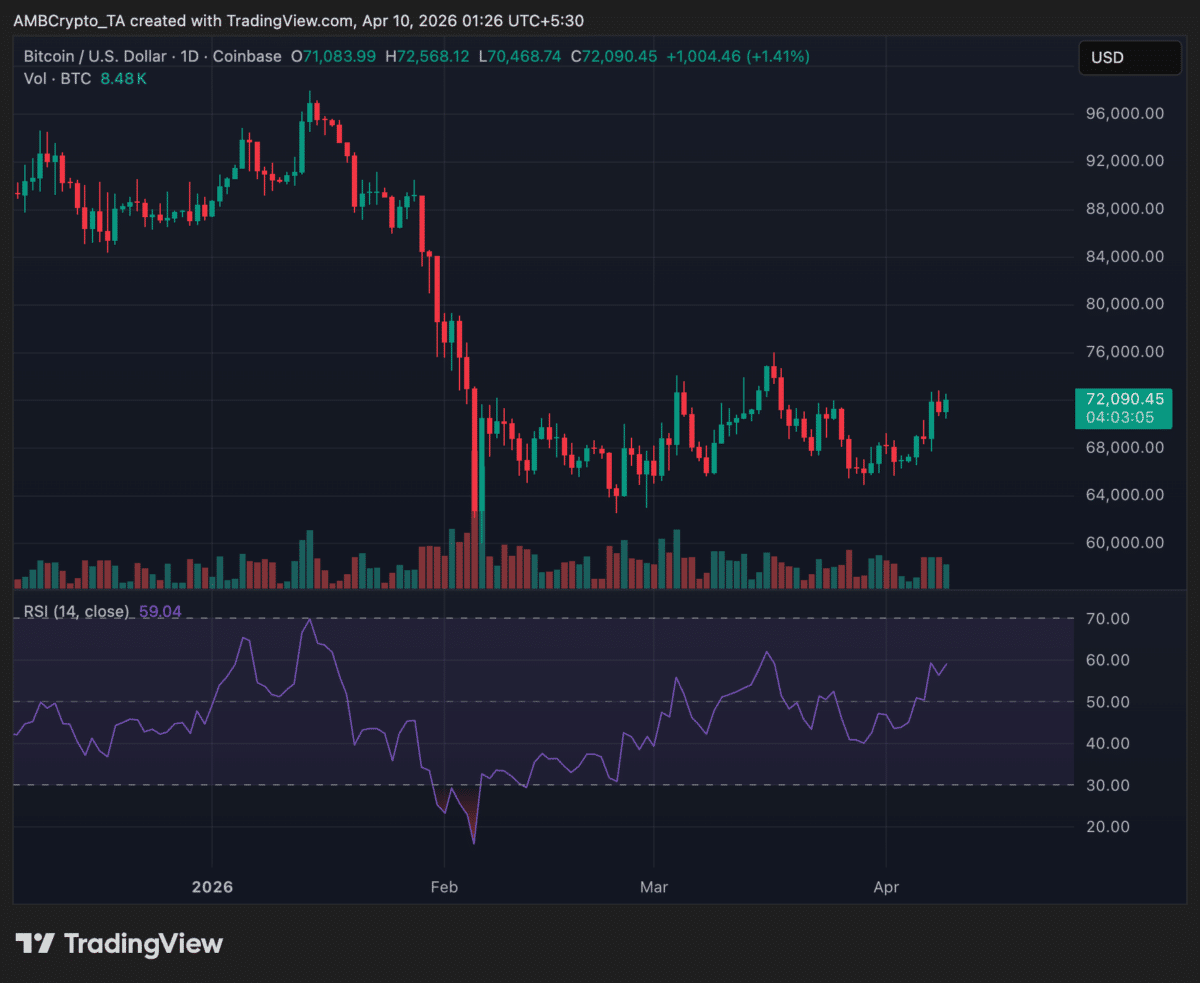Select the 2026 marker on time axis
1200x983 pixels.
click(x=212, y=887)
